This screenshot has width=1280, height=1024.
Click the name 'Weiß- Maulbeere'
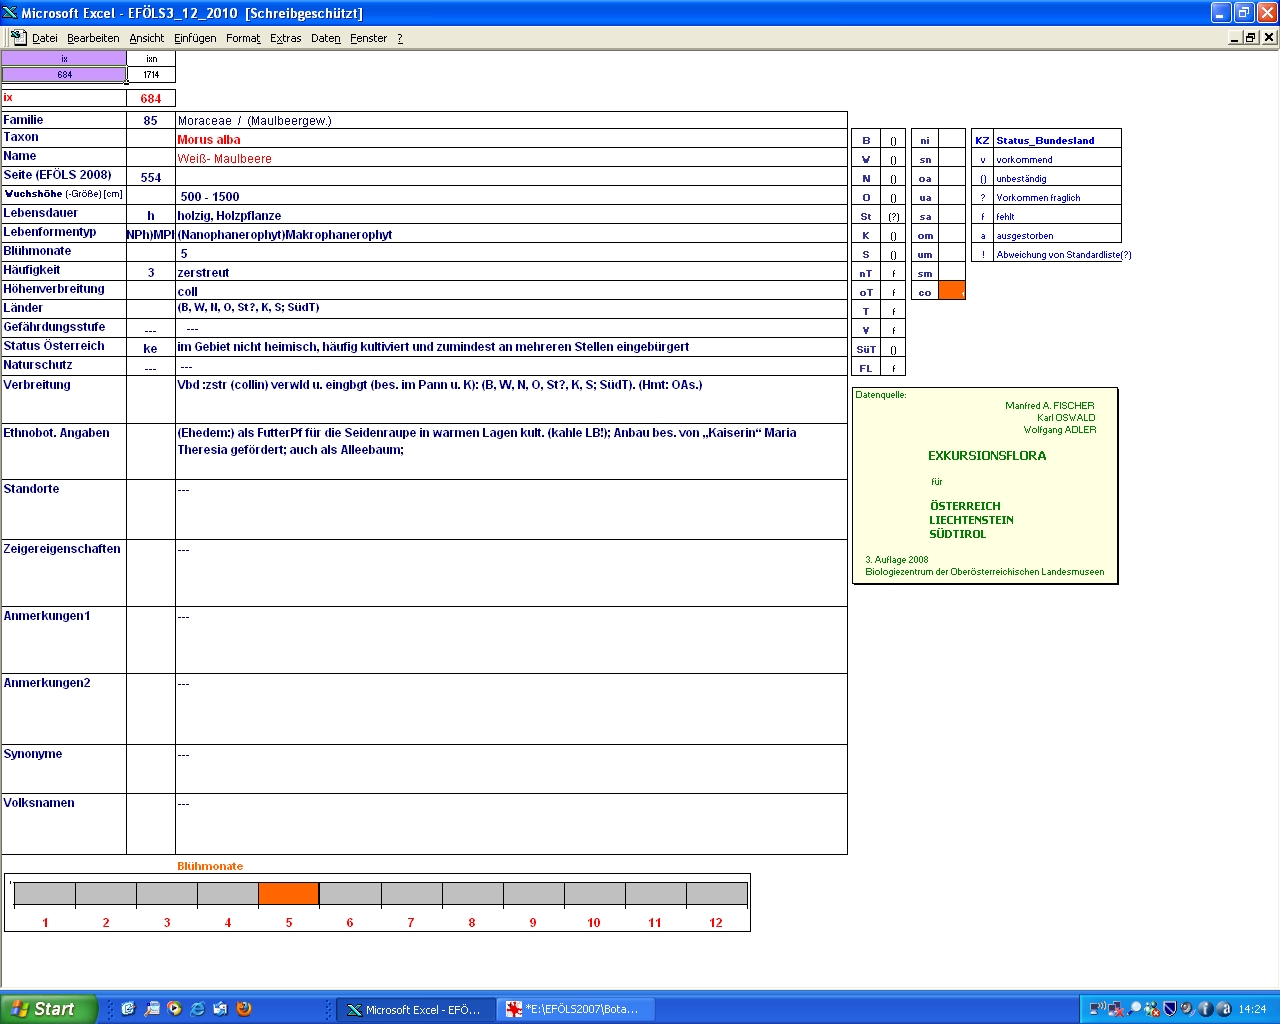[224, 159]
